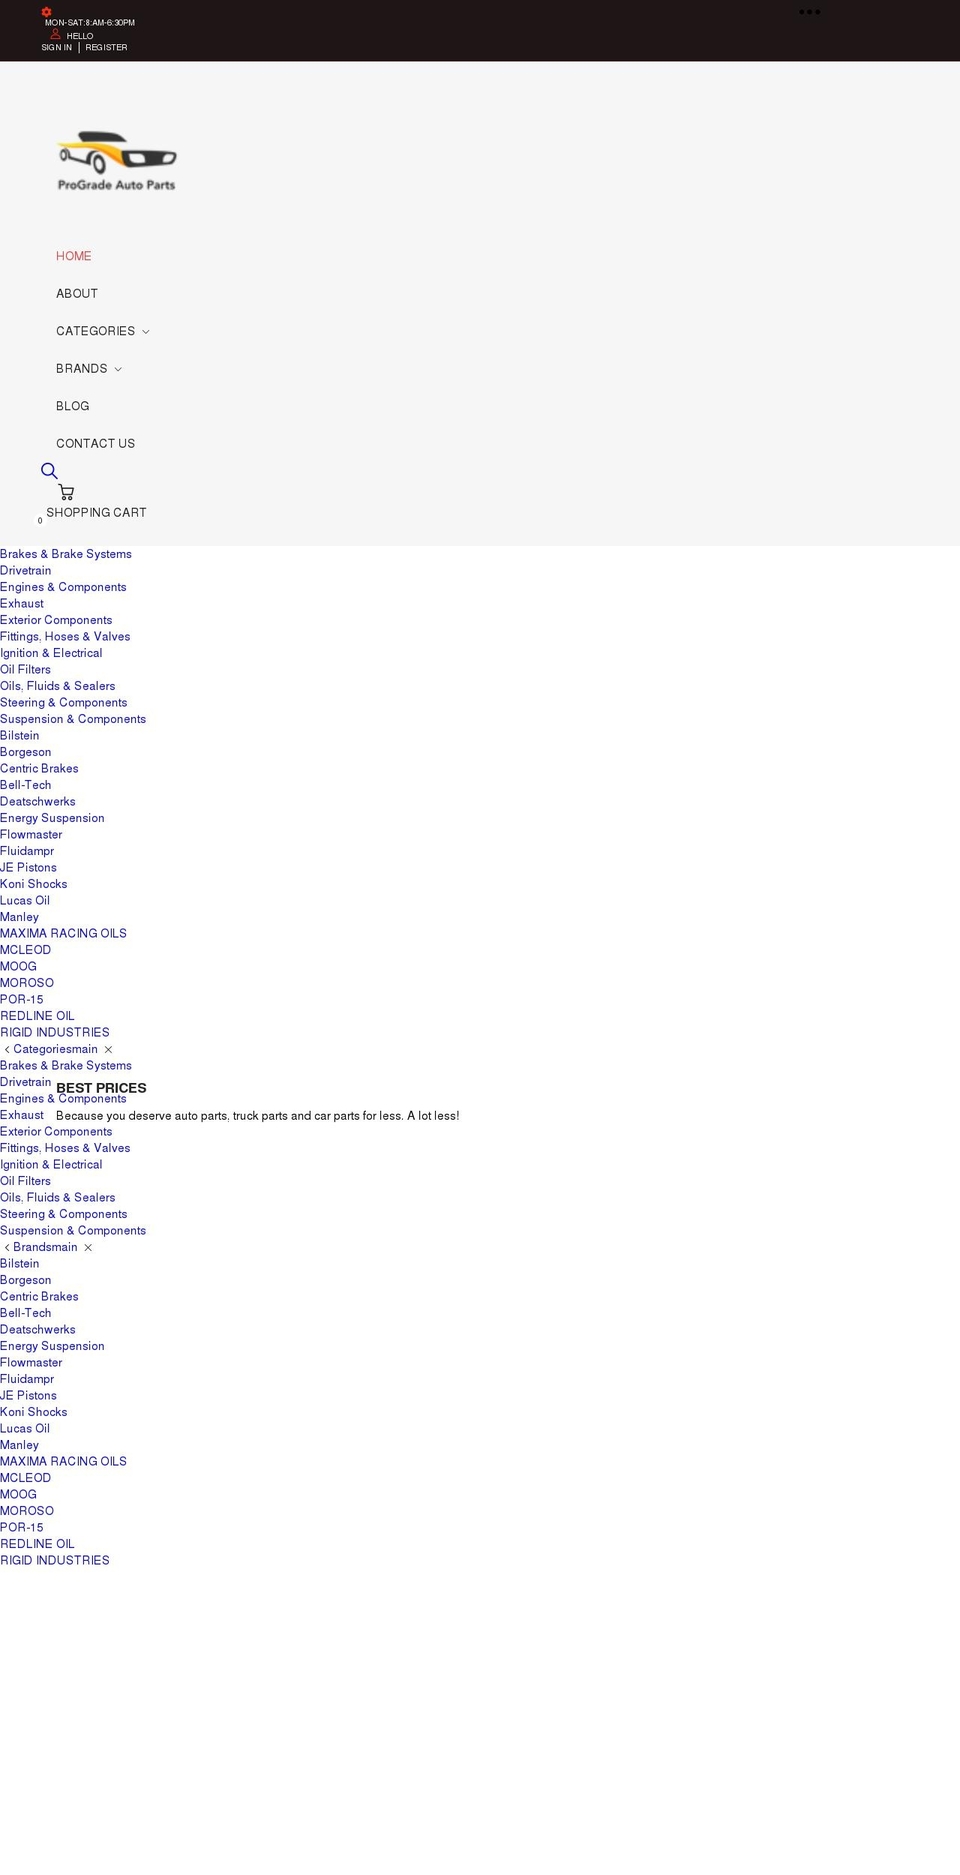
Task: Open Fittings, Hoses & Valves in the list above Categoriesmain
Action: click(x=65, y=636)
